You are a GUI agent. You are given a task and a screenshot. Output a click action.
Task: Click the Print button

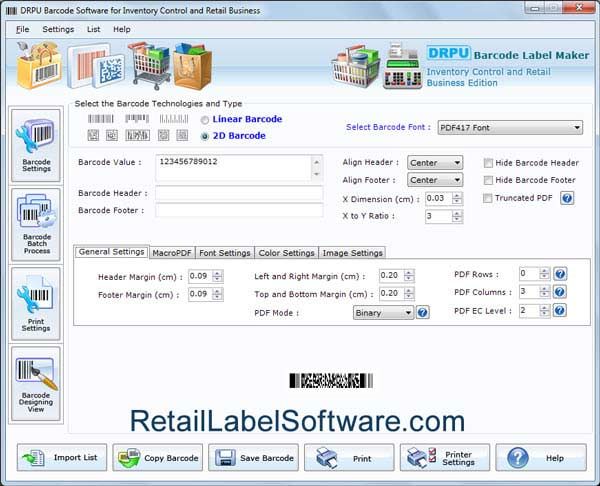tap(349, 458)
